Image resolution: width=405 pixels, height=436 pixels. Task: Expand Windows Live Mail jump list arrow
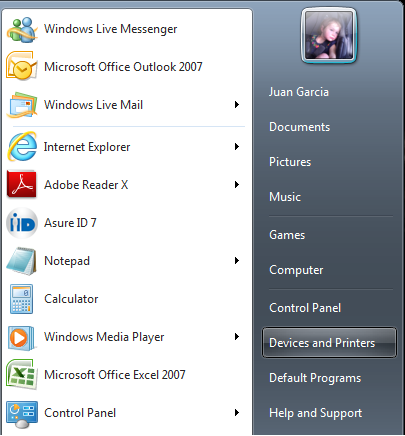pos(237,105)
